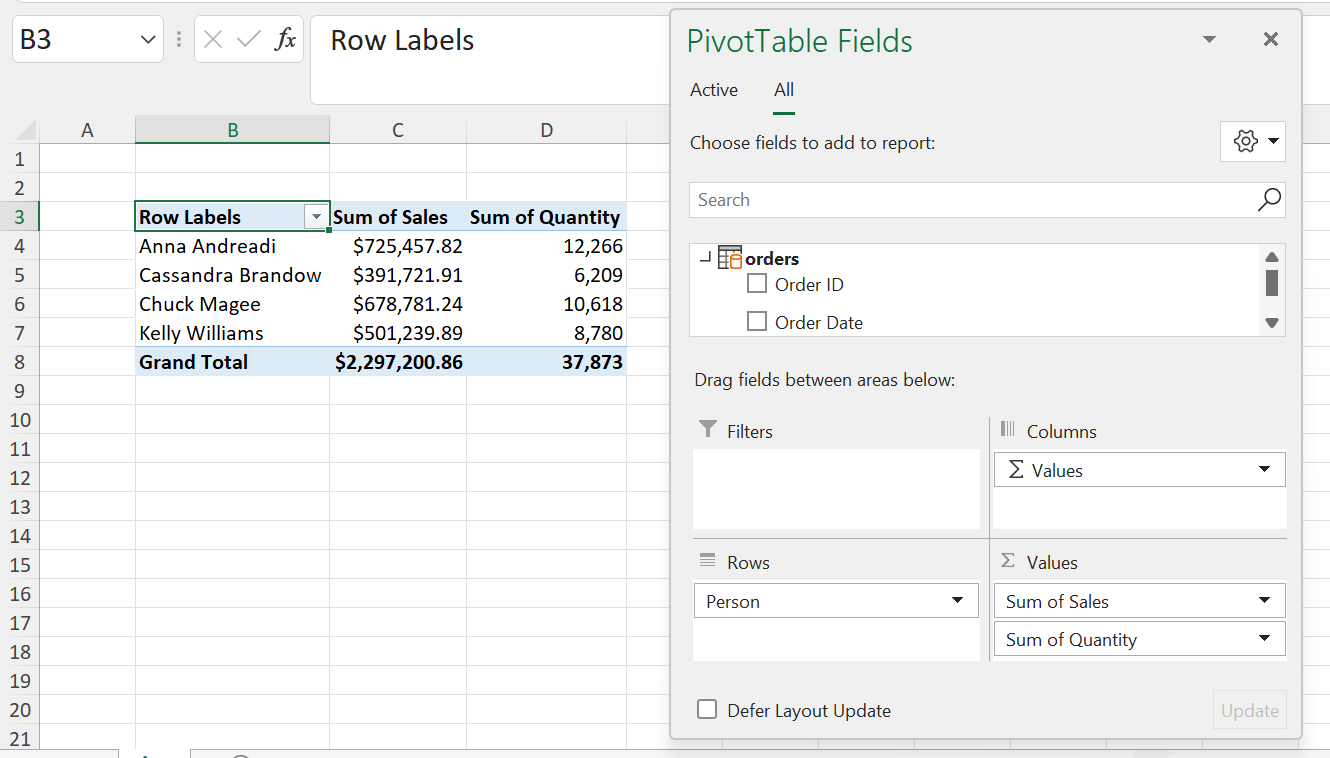Expand the Name Box dropdown
This screenshot has width=1330, height=758.
[x=148, y=40]
